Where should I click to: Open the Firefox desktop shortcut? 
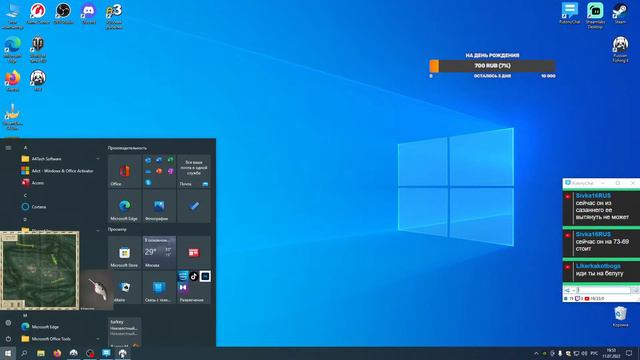pyautogui.click(x=13, y=80)
